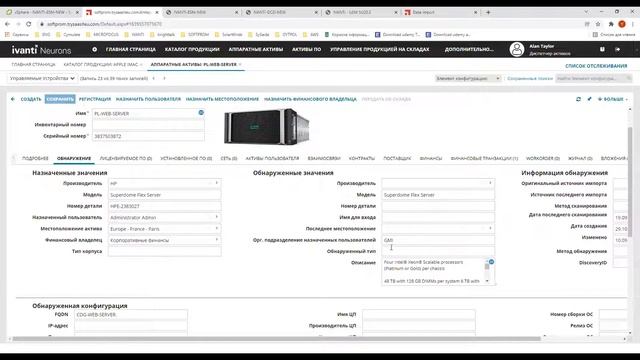Open Местоположение актива Europe - France dropdown
Image resolution: width=640 pixels, height=360 pixels.
(x=216, y=229)
